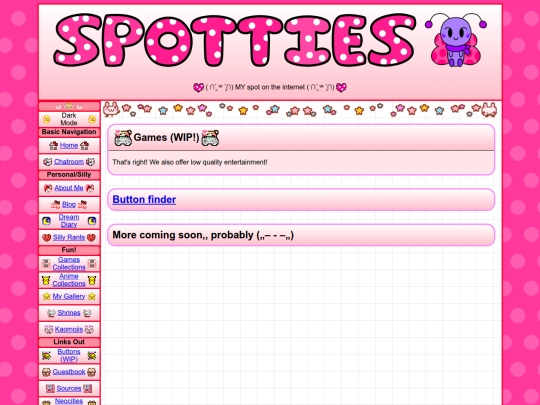Go to Kaomojis page

point(69,329)
